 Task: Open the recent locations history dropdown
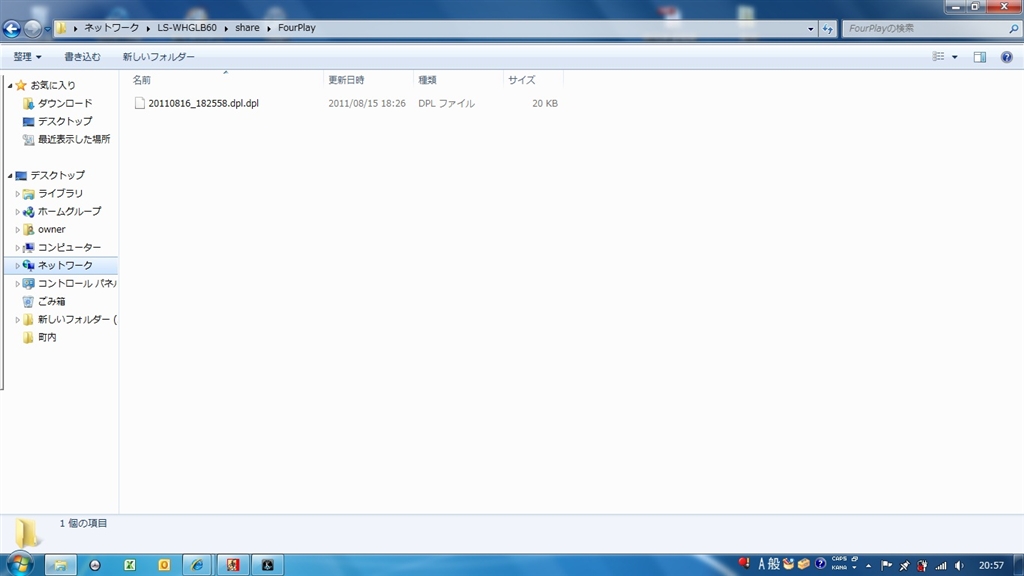click(x=47, y=29)
